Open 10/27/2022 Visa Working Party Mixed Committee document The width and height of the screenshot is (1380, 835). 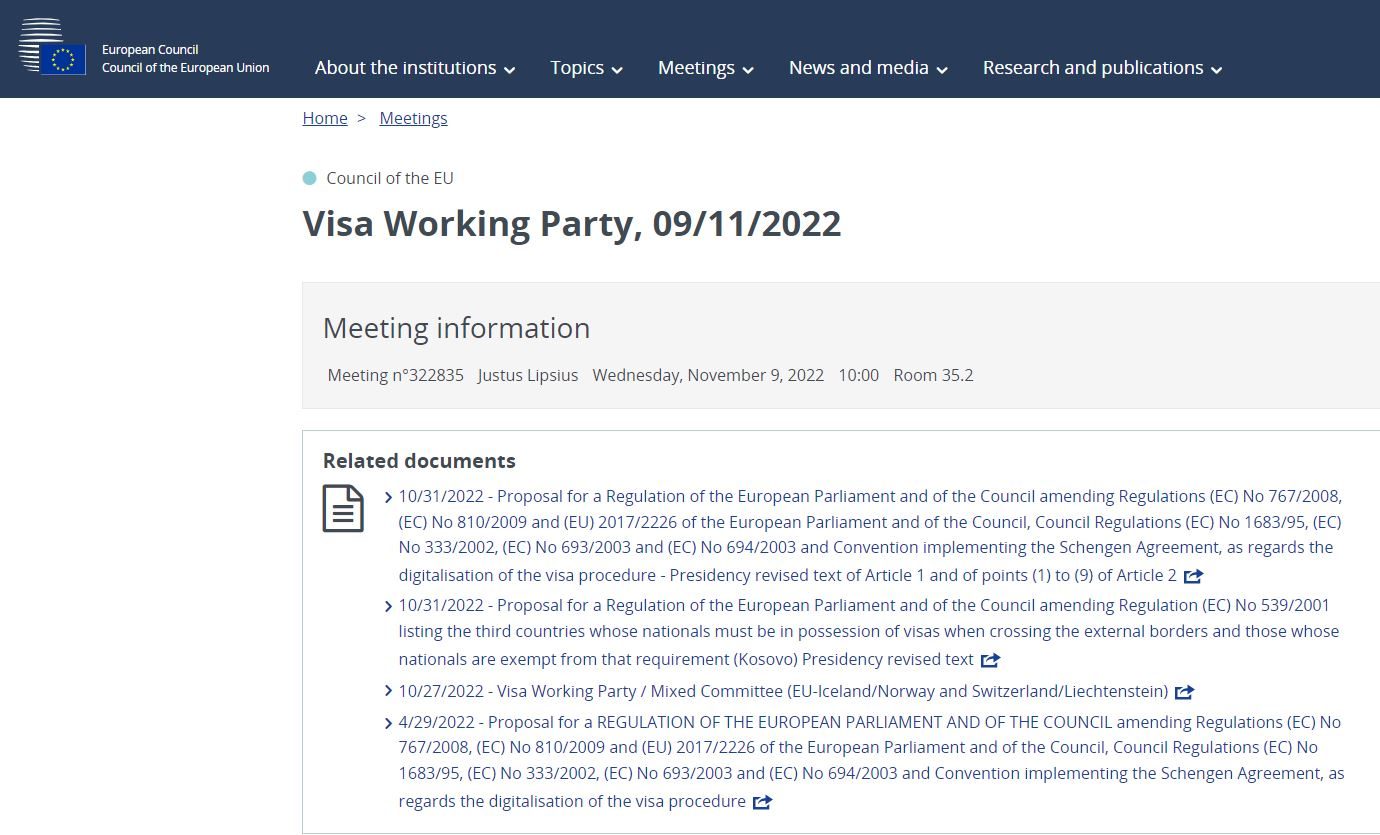(783, 691)
